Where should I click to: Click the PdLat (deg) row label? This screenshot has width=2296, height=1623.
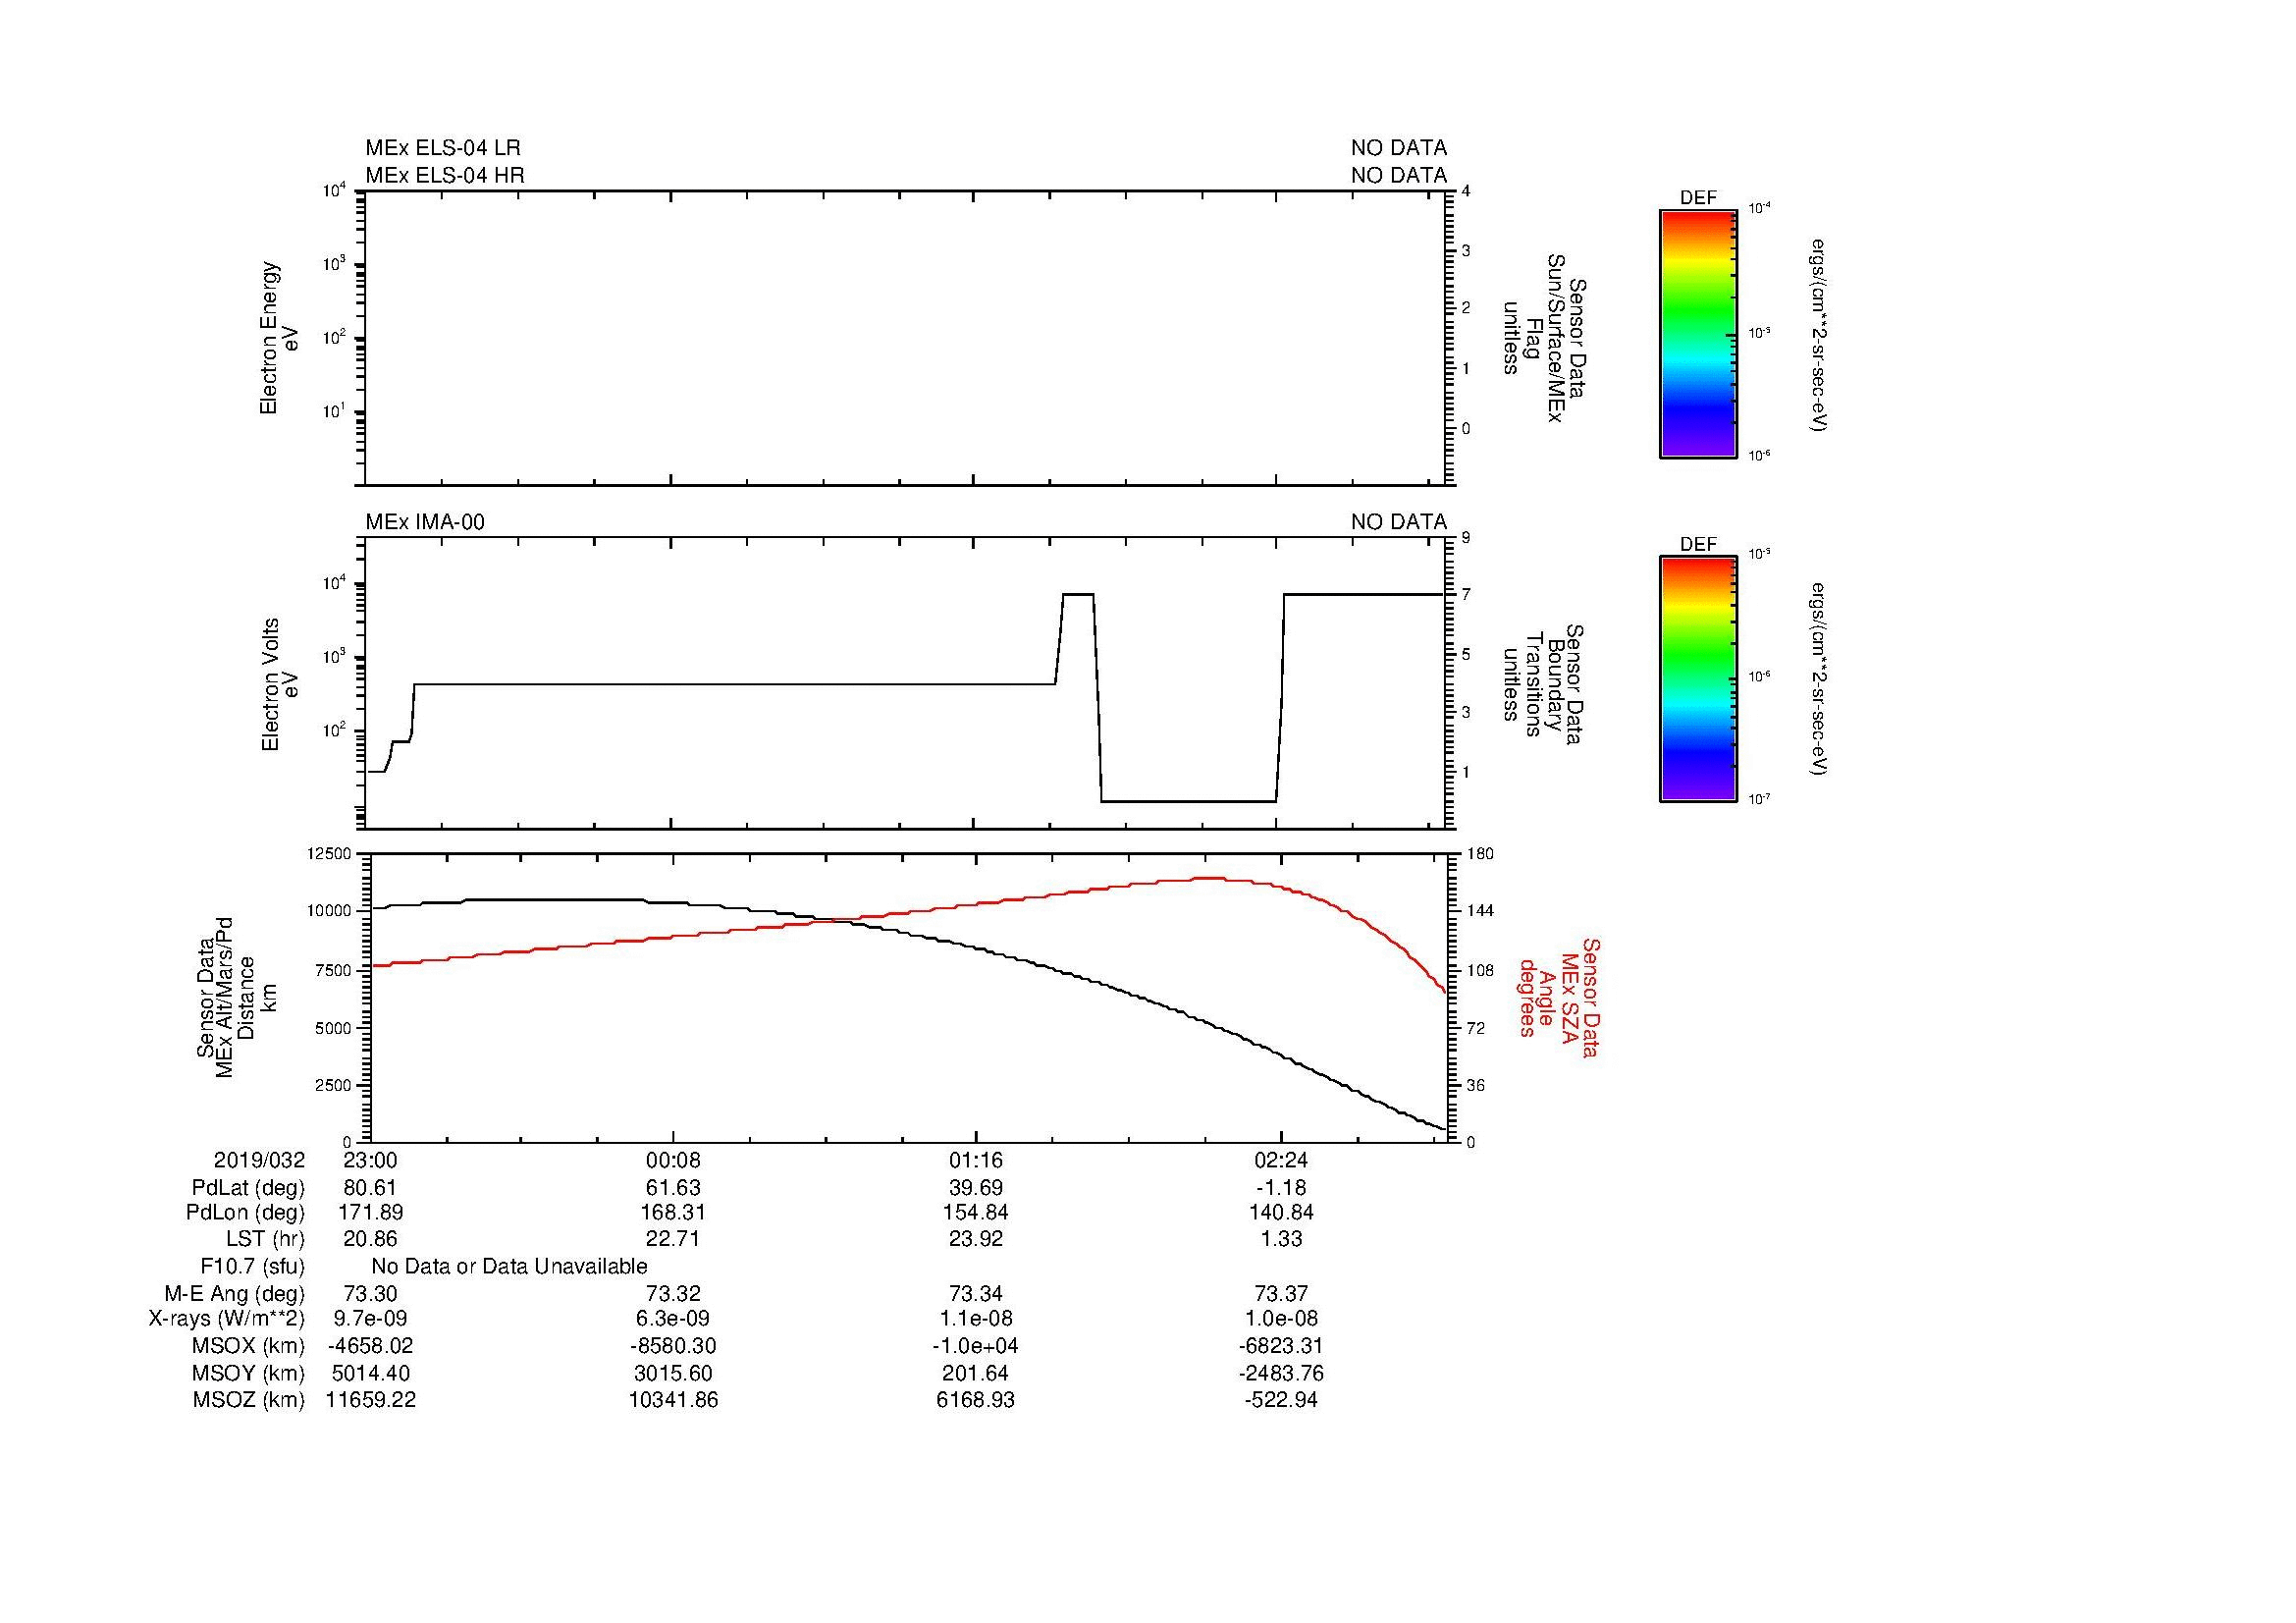pyautogui.click(x=248, y=1188)
